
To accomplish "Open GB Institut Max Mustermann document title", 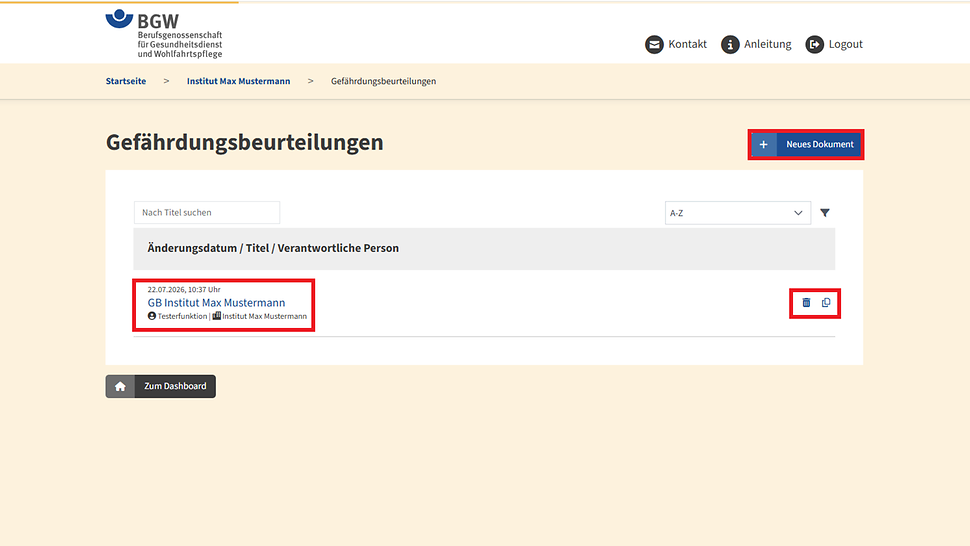I will click(216, 302).
